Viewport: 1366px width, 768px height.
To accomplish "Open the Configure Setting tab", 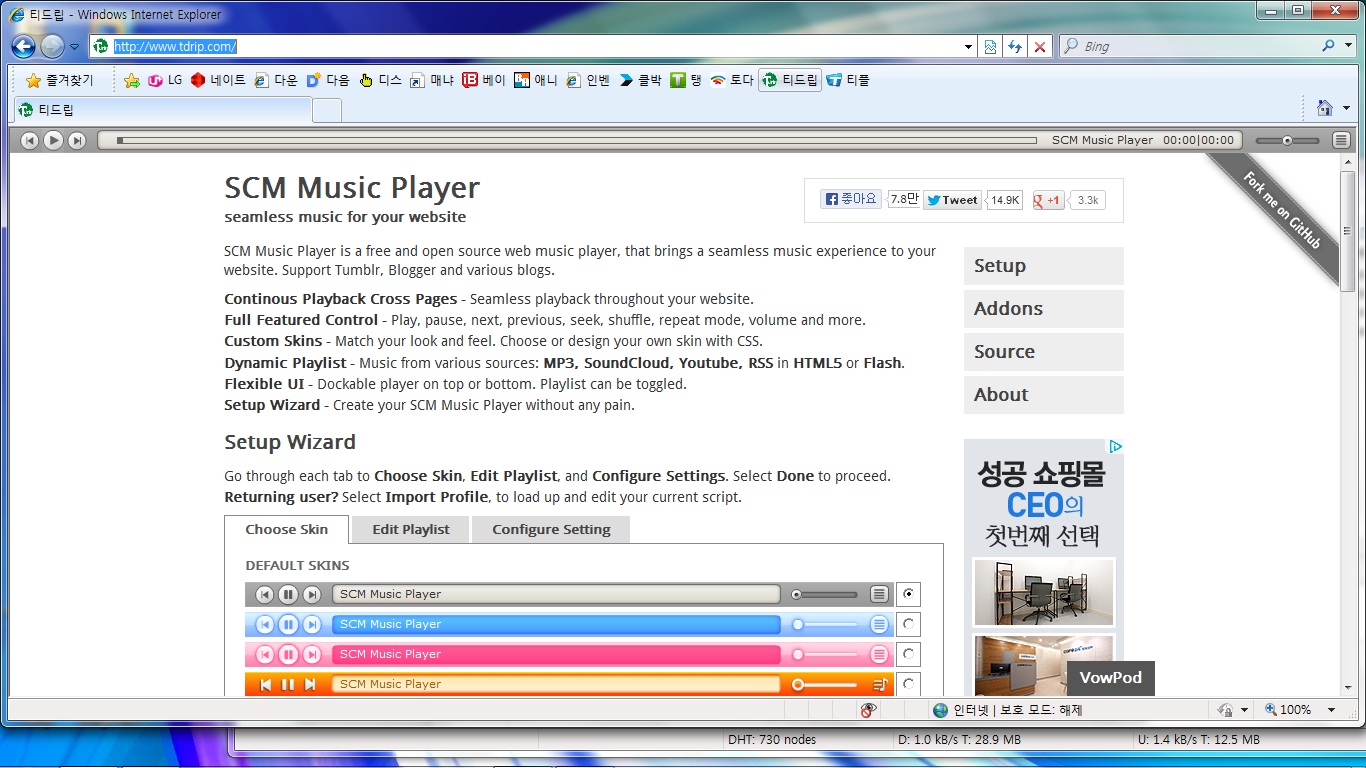I will click(551, 530).
